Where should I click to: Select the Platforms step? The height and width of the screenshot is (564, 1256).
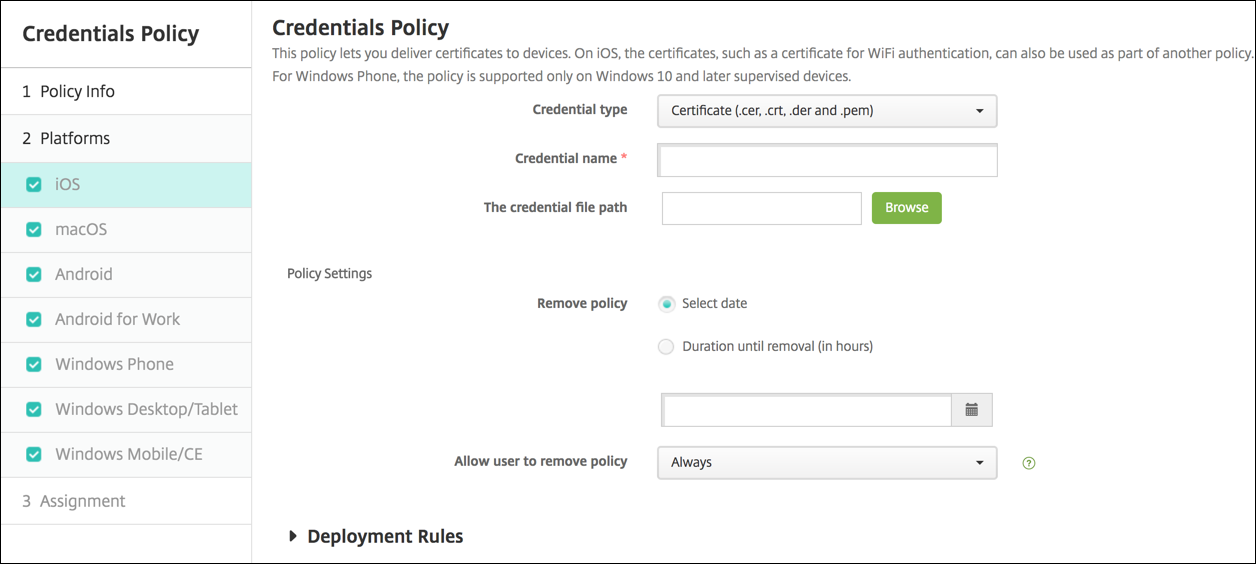point(75,139)
